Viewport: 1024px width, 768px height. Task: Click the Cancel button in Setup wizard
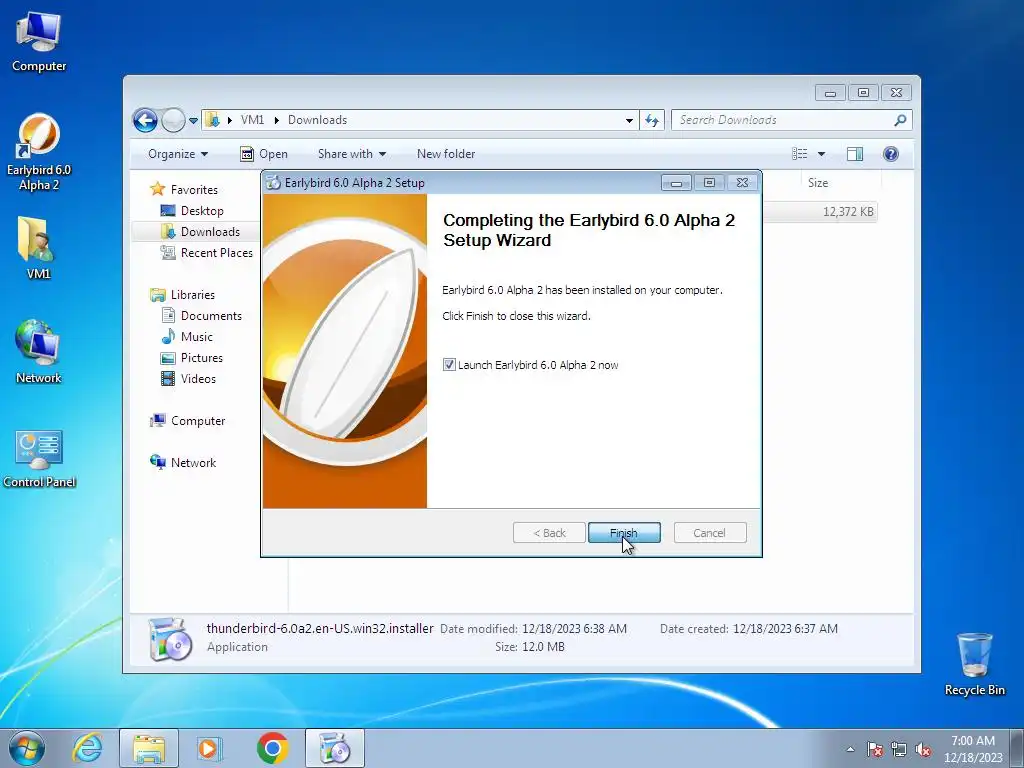[709, 533]
